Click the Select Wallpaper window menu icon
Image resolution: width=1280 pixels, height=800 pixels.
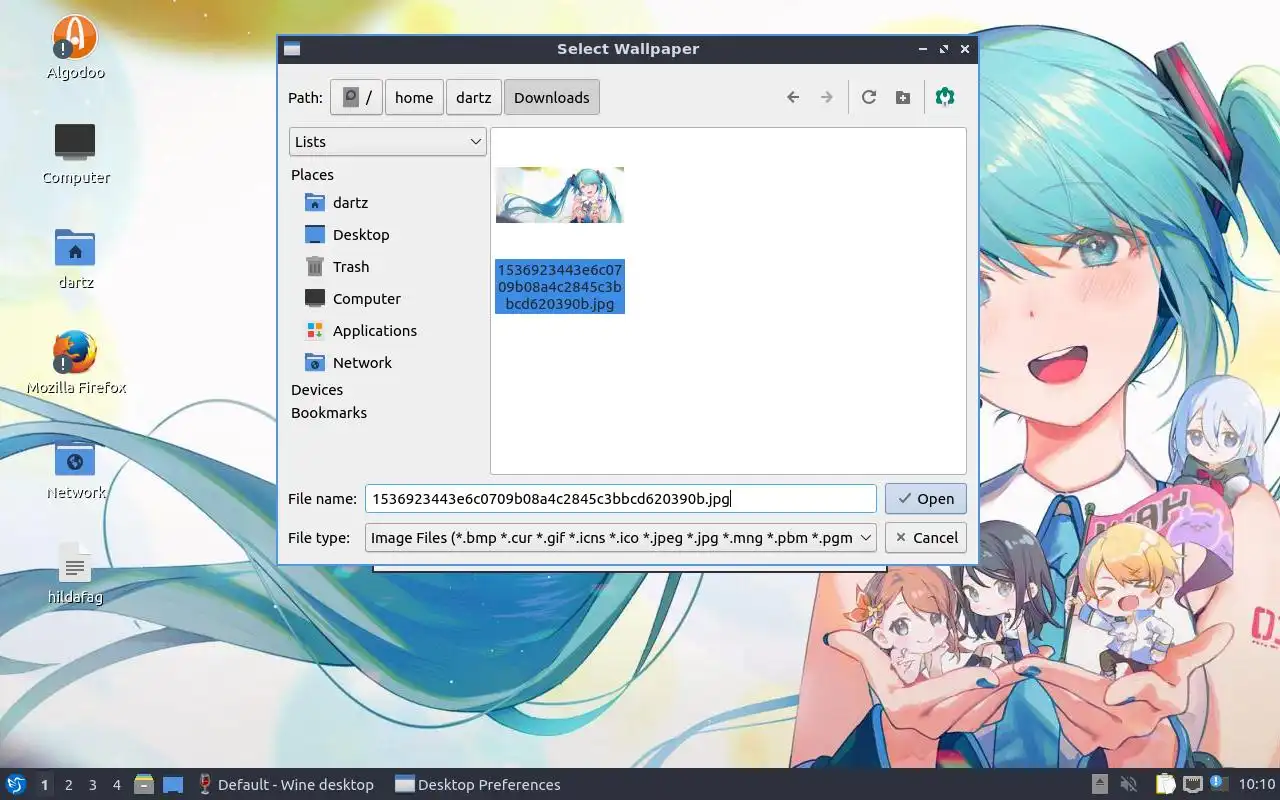[x=292, y=48]
